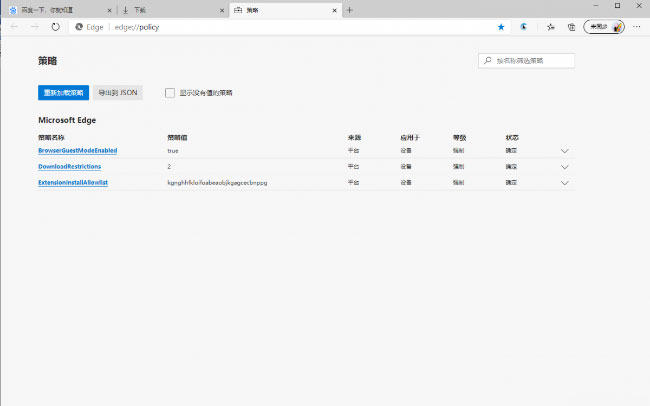Close the Baidu tab
The image size is (650, 406).
tap(109, 10)
